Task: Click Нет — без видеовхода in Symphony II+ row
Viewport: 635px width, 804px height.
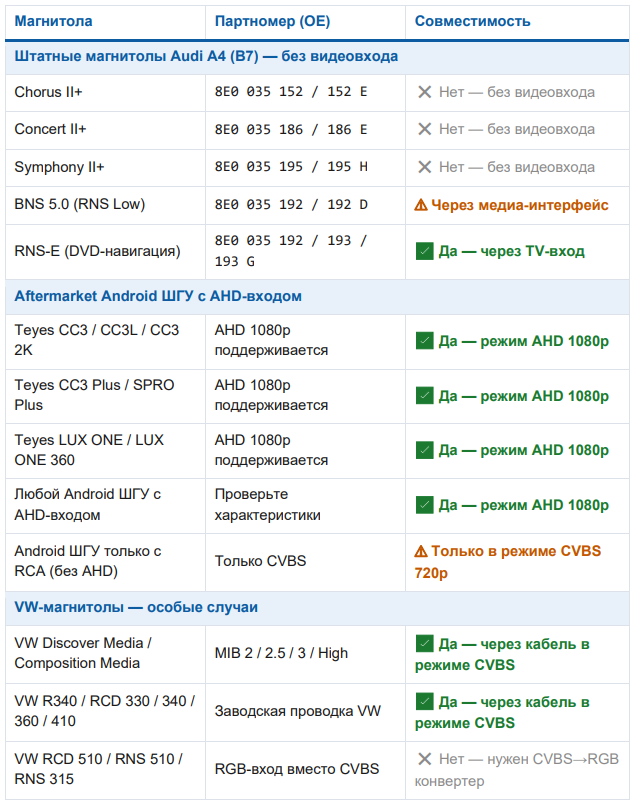Action: 517,167
